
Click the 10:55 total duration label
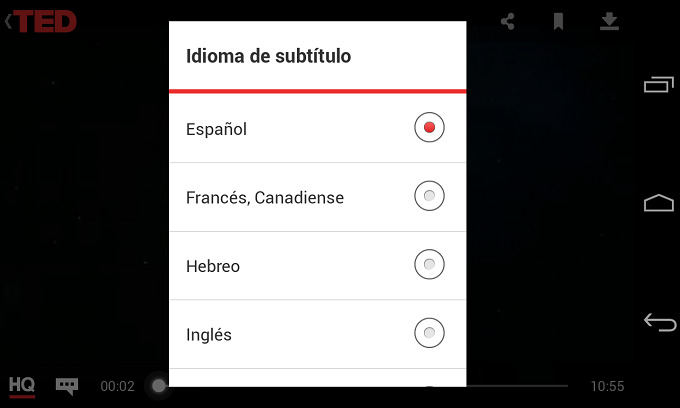(x=607, y=386)
